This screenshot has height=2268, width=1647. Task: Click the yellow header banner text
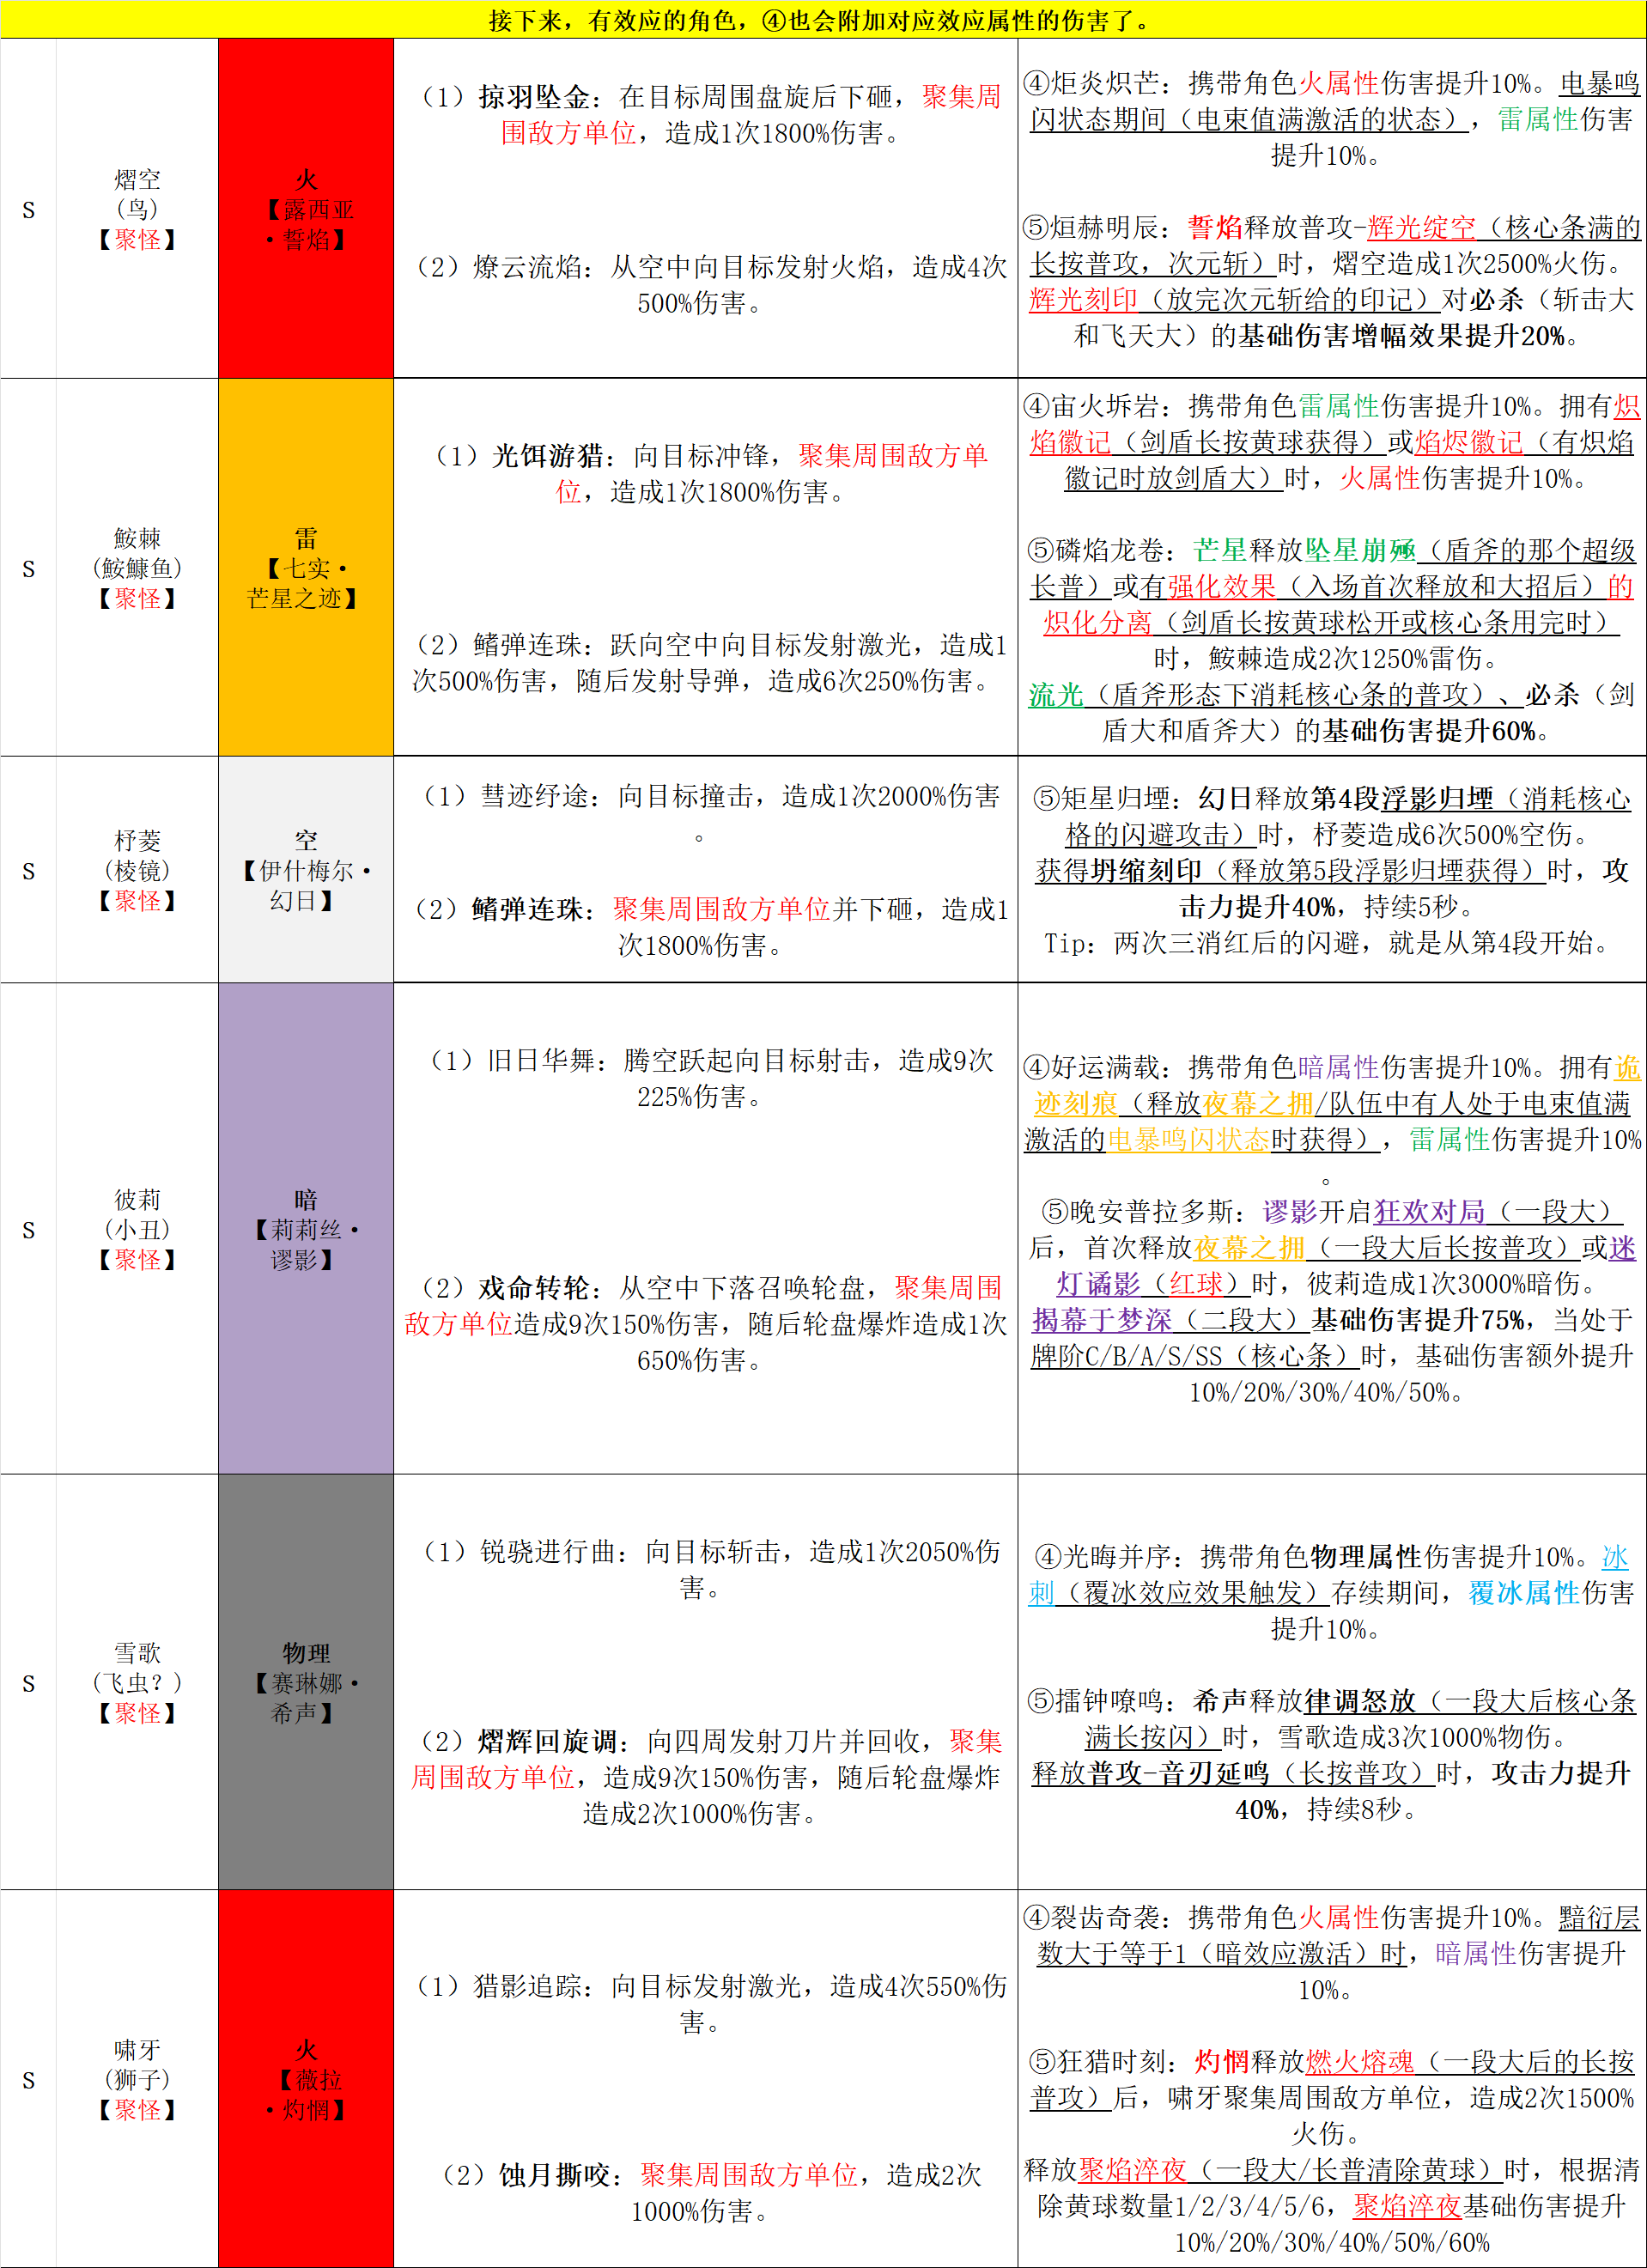pos(822,20)
